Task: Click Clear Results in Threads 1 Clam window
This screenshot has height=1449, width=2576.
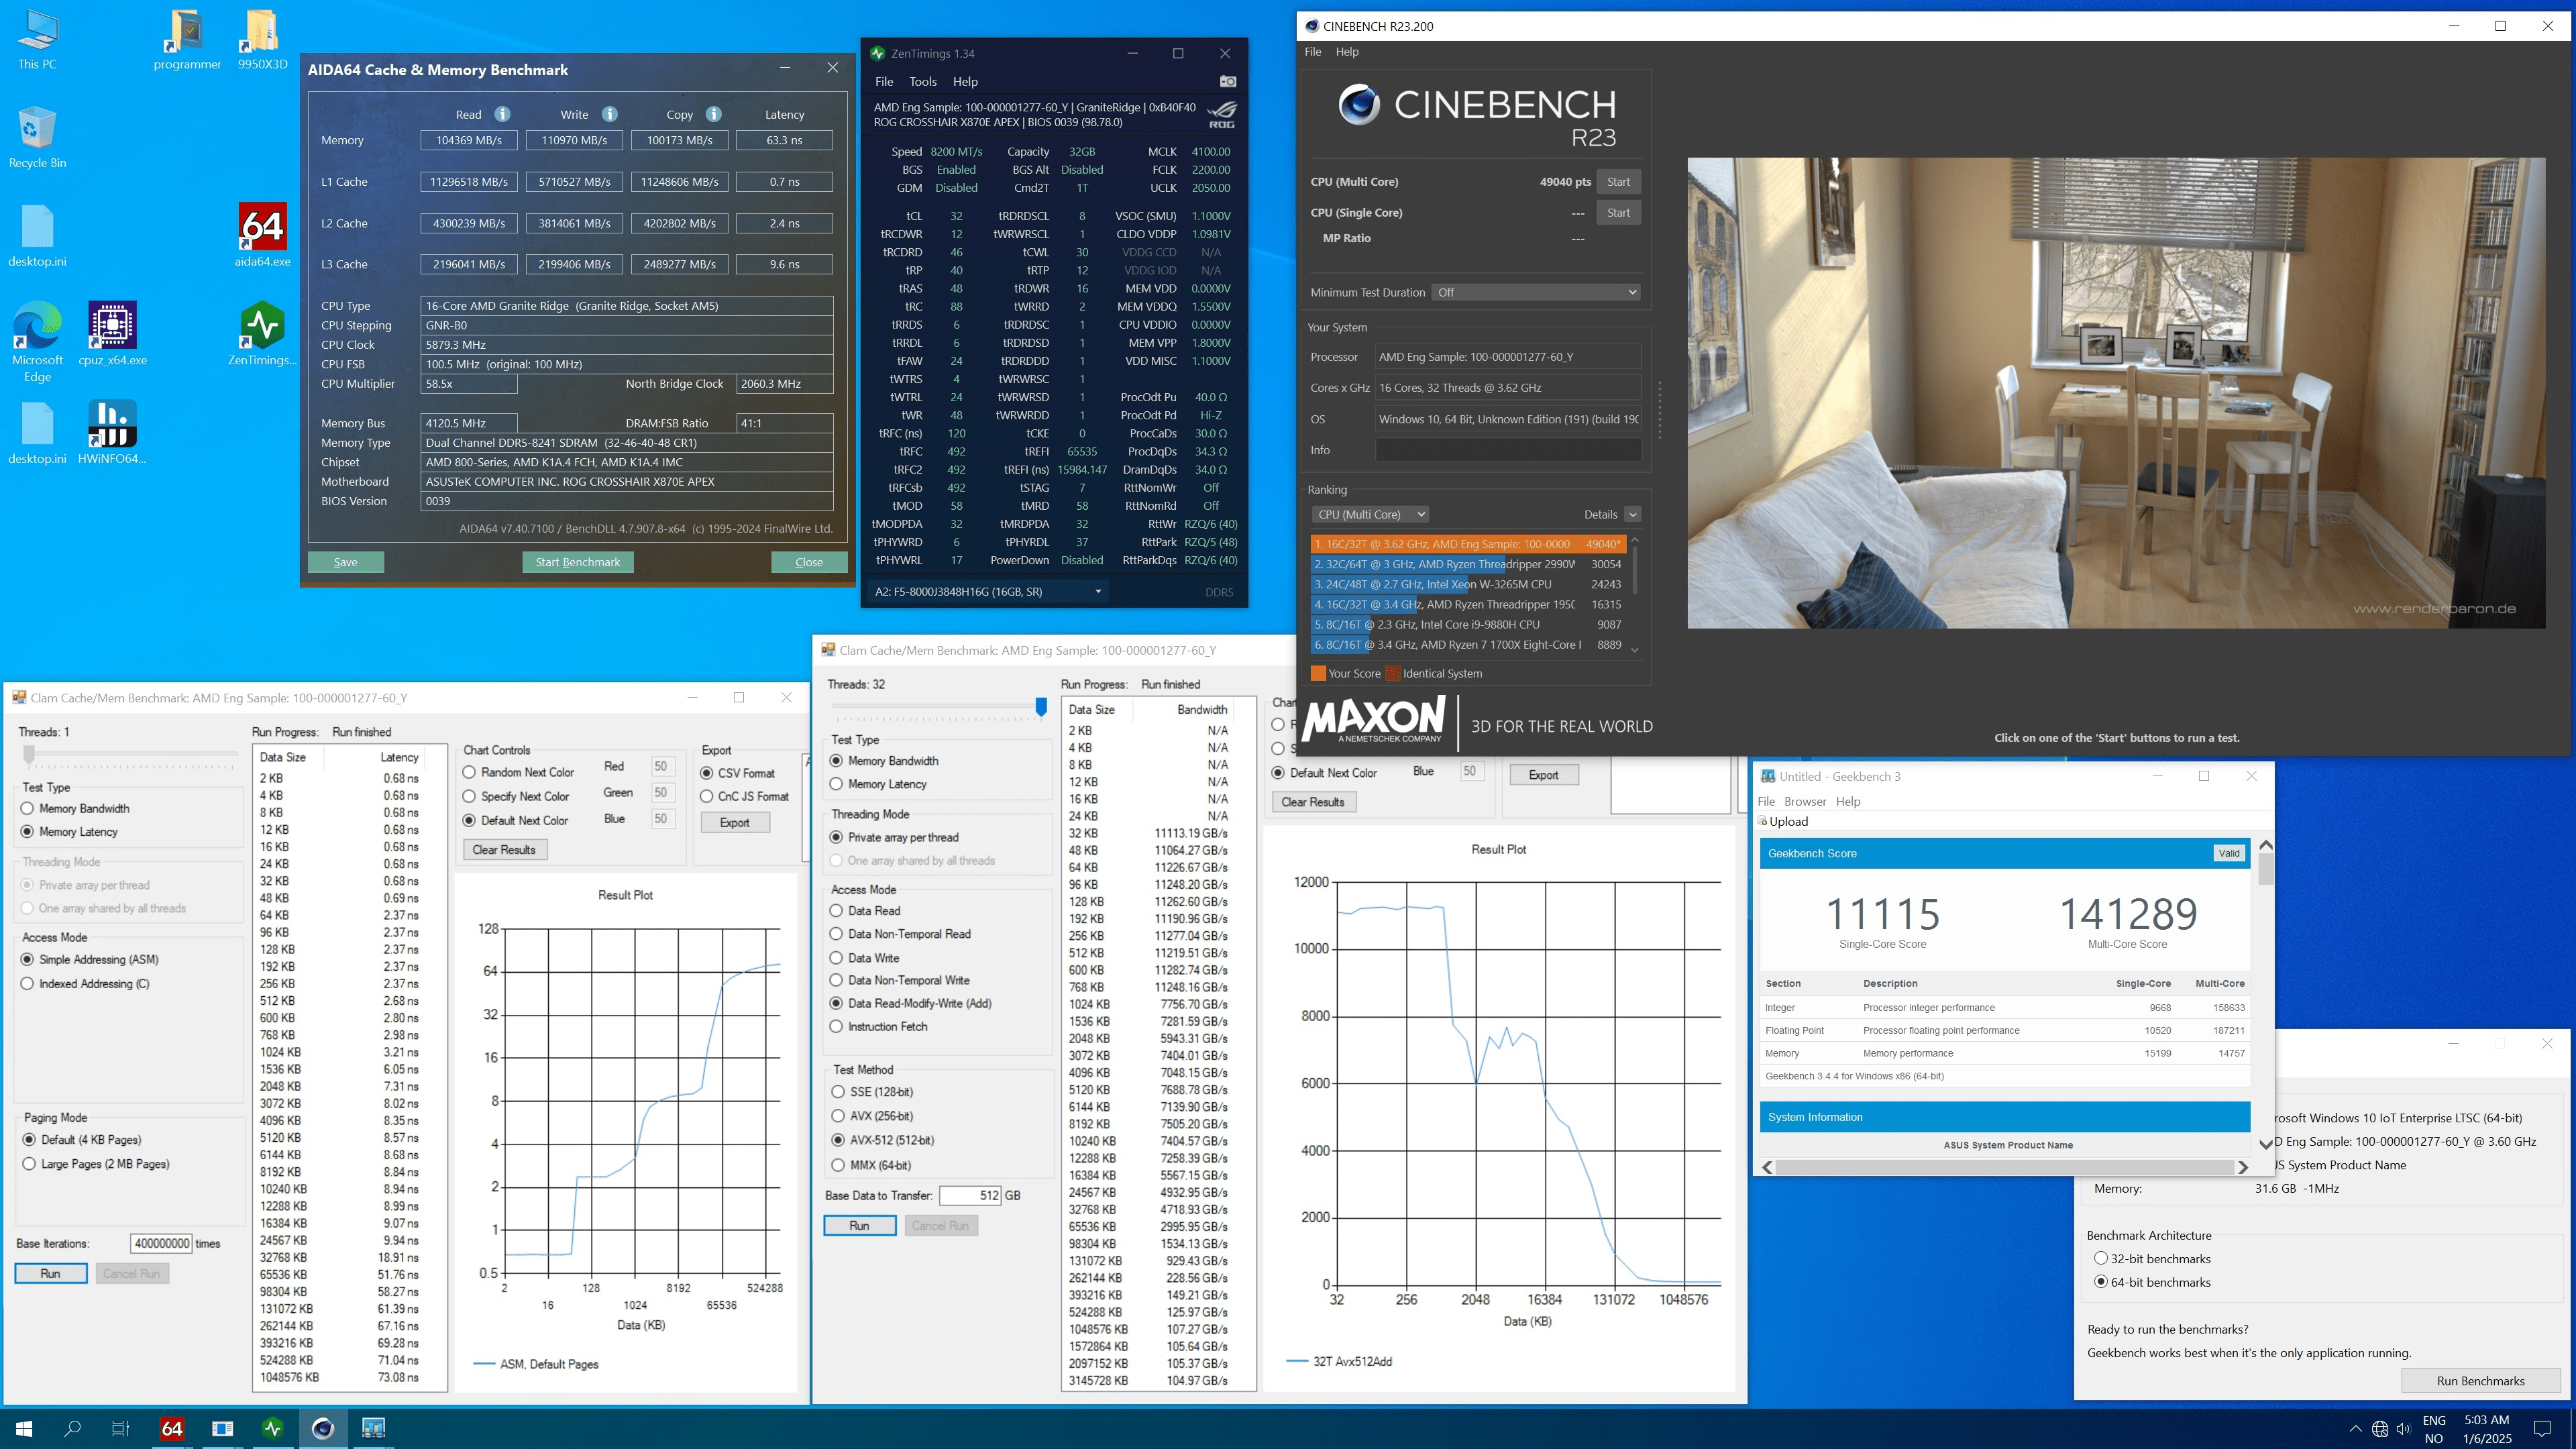Action: 504,850
